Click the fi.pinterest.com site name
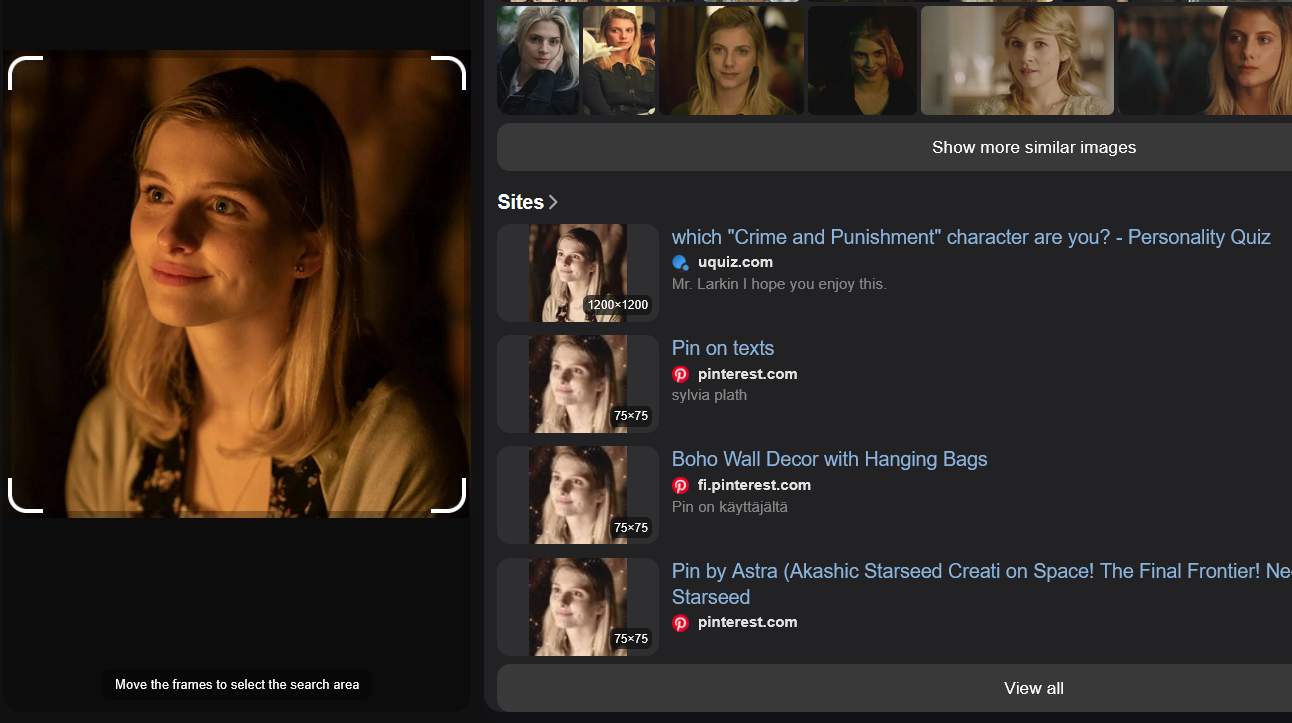Image resolution: width=1292 pixels, height=723 pixels. tap(754, 485)
